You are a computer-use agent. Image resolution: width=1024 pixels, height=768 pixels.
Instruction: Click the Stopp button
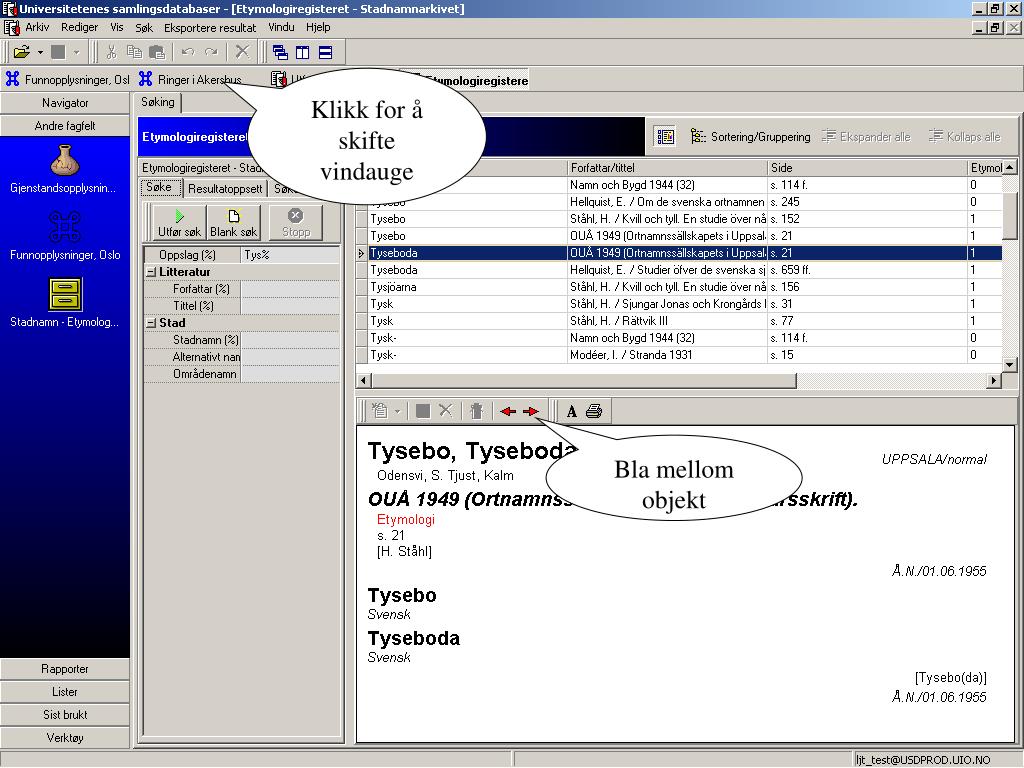(296, 223)
